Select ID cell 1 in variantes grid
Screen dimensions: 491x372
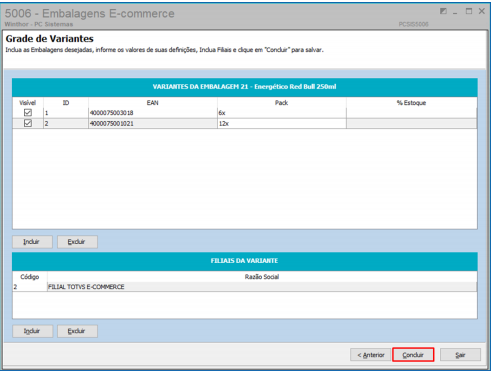click(x=66, y=113)
